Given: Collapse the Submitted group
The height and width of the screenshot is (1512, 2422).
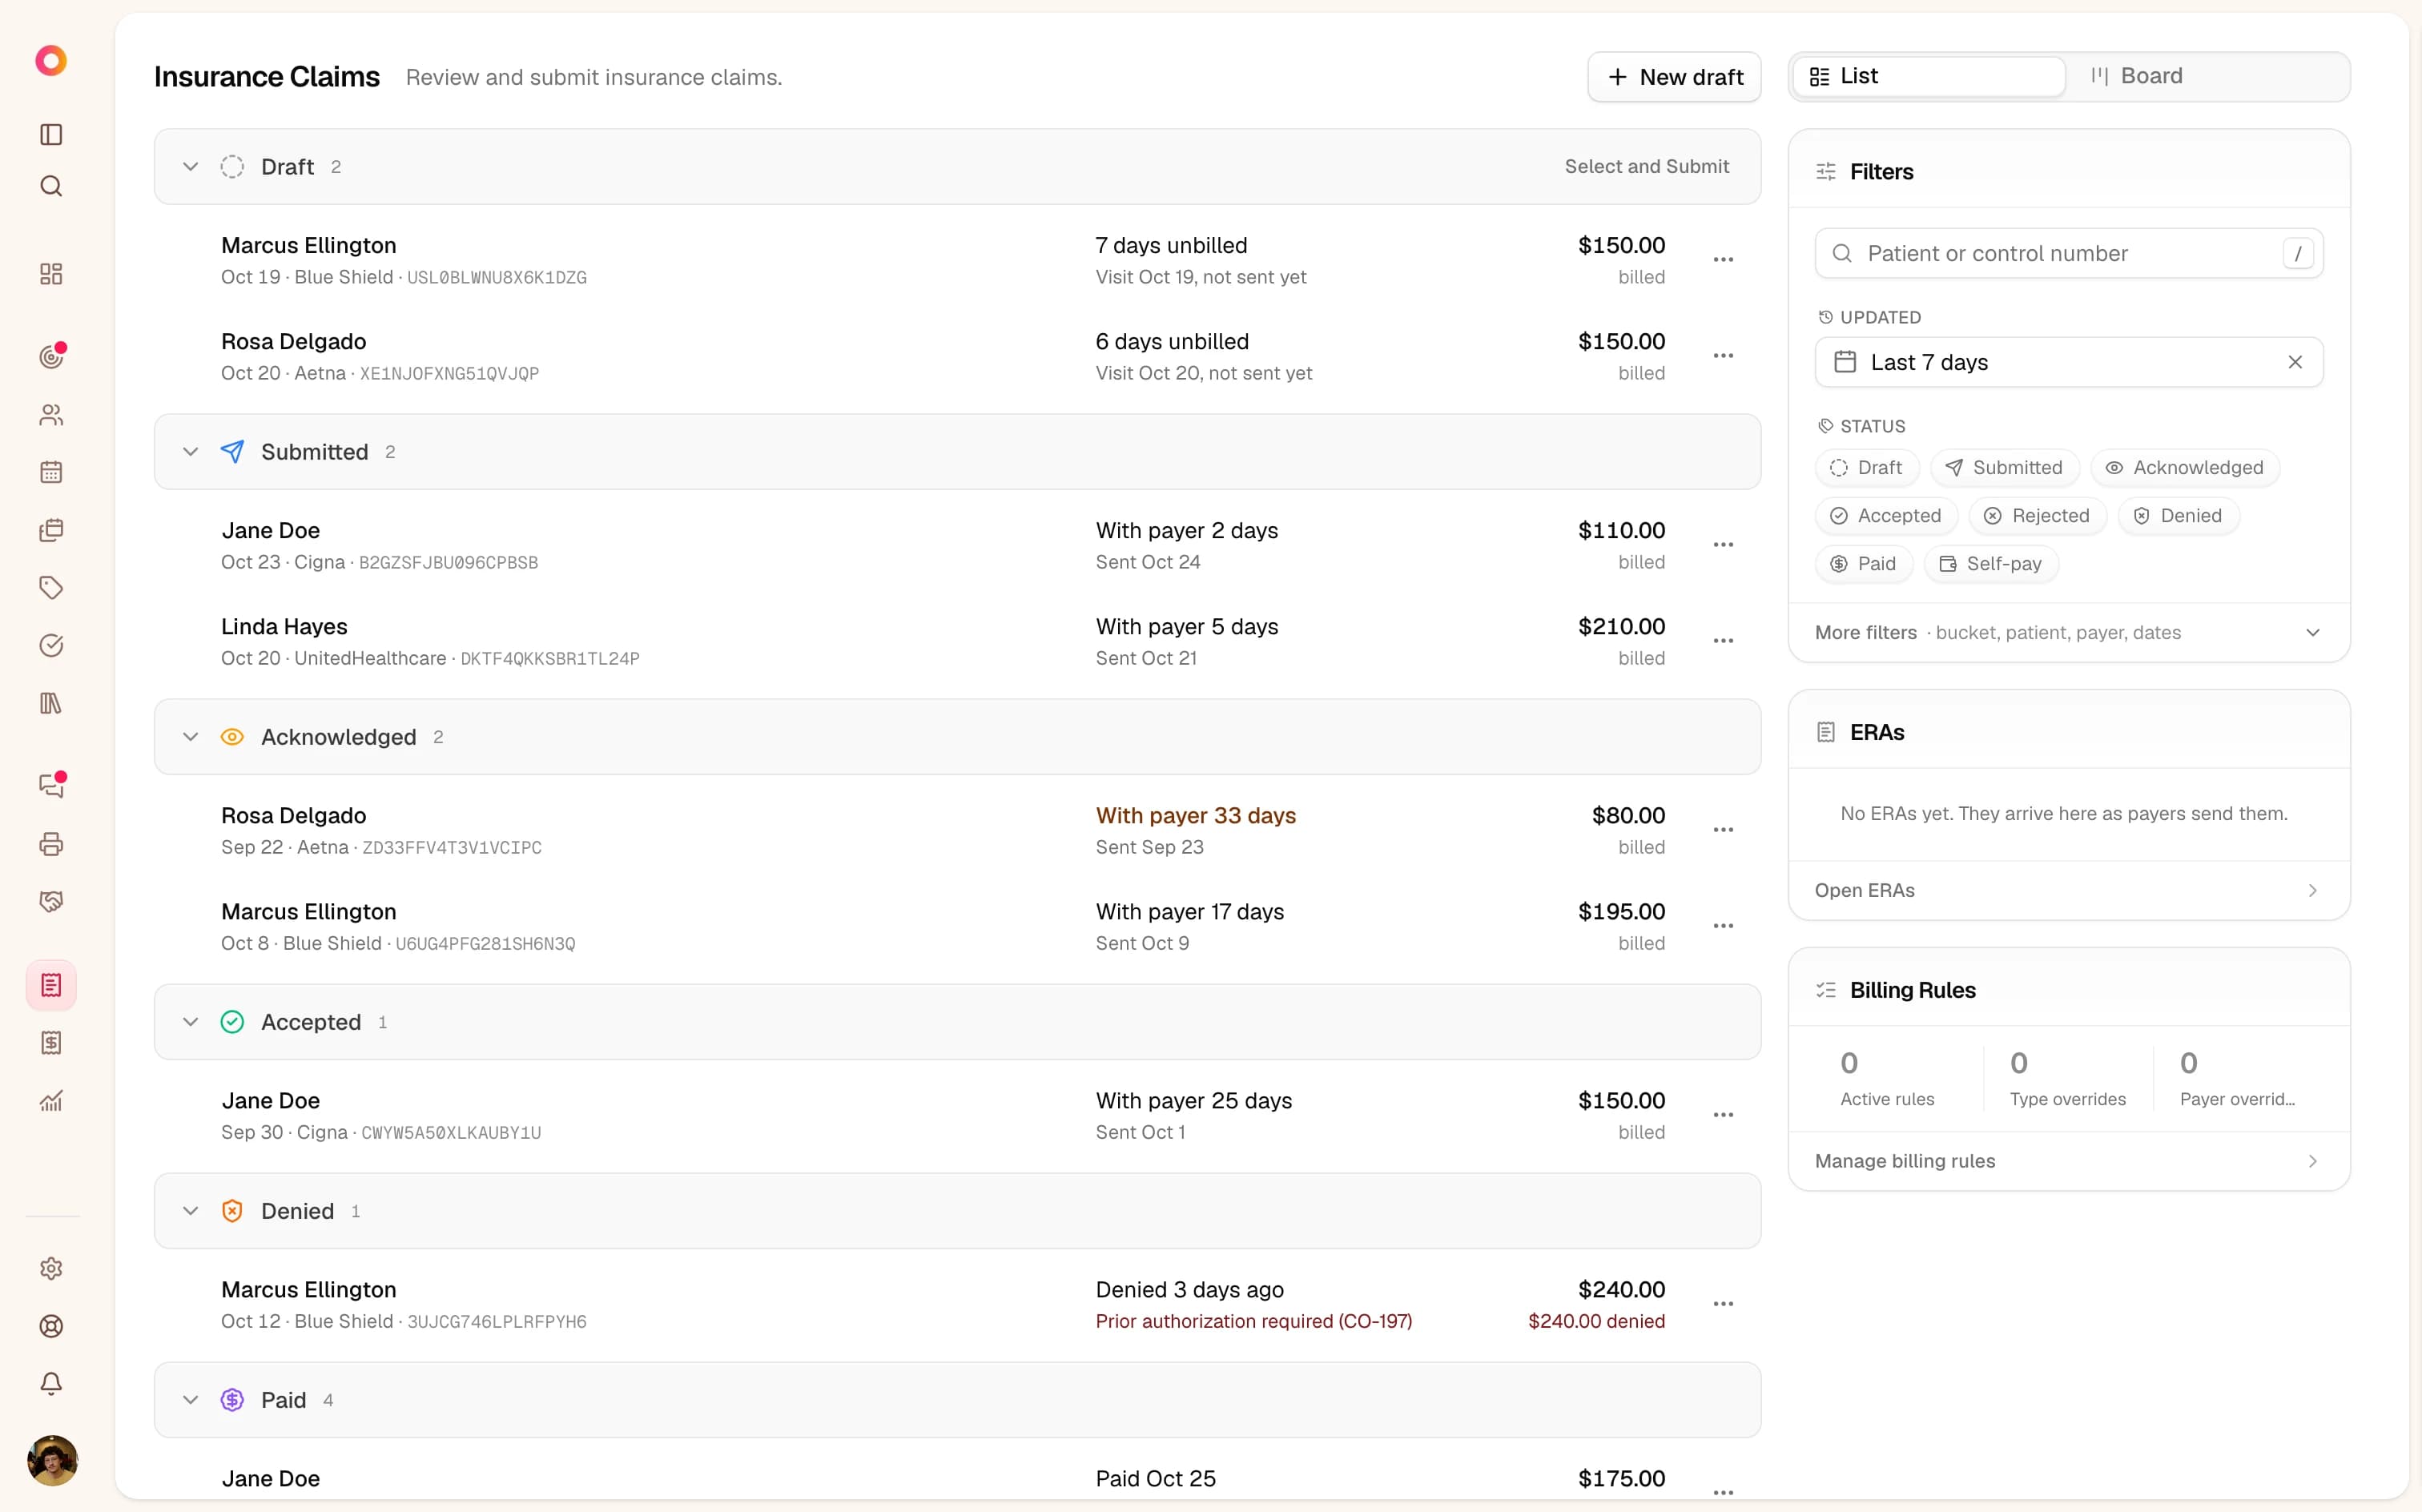Looking at the screenshot, I should 190,452.
